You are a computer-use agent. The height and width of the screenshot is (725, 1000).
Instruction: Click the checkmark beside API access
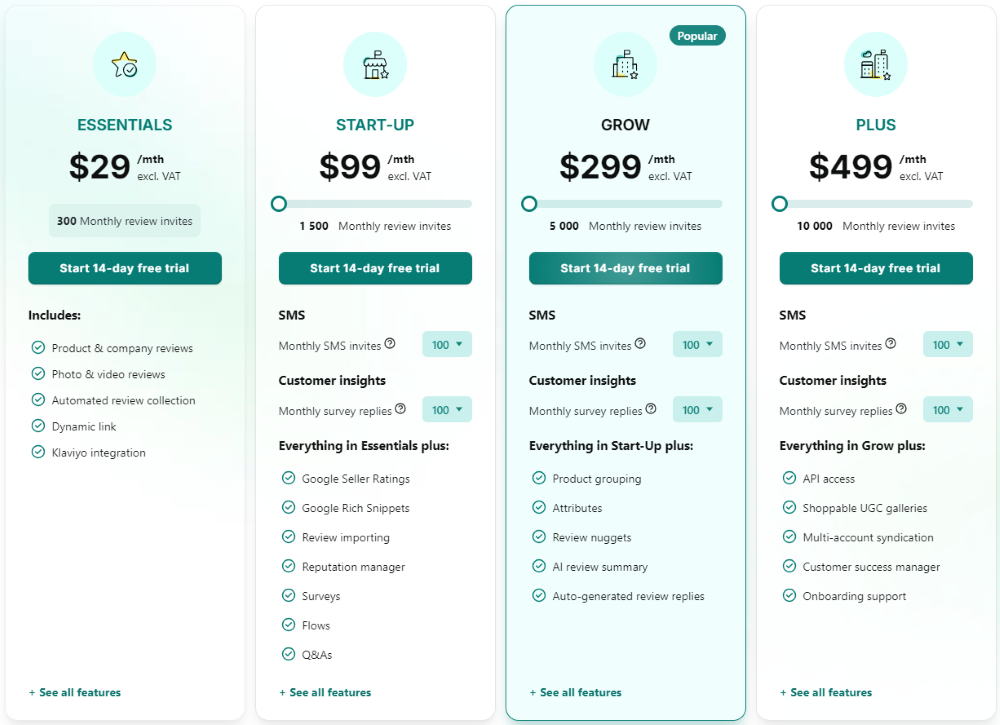coord(789,479)
